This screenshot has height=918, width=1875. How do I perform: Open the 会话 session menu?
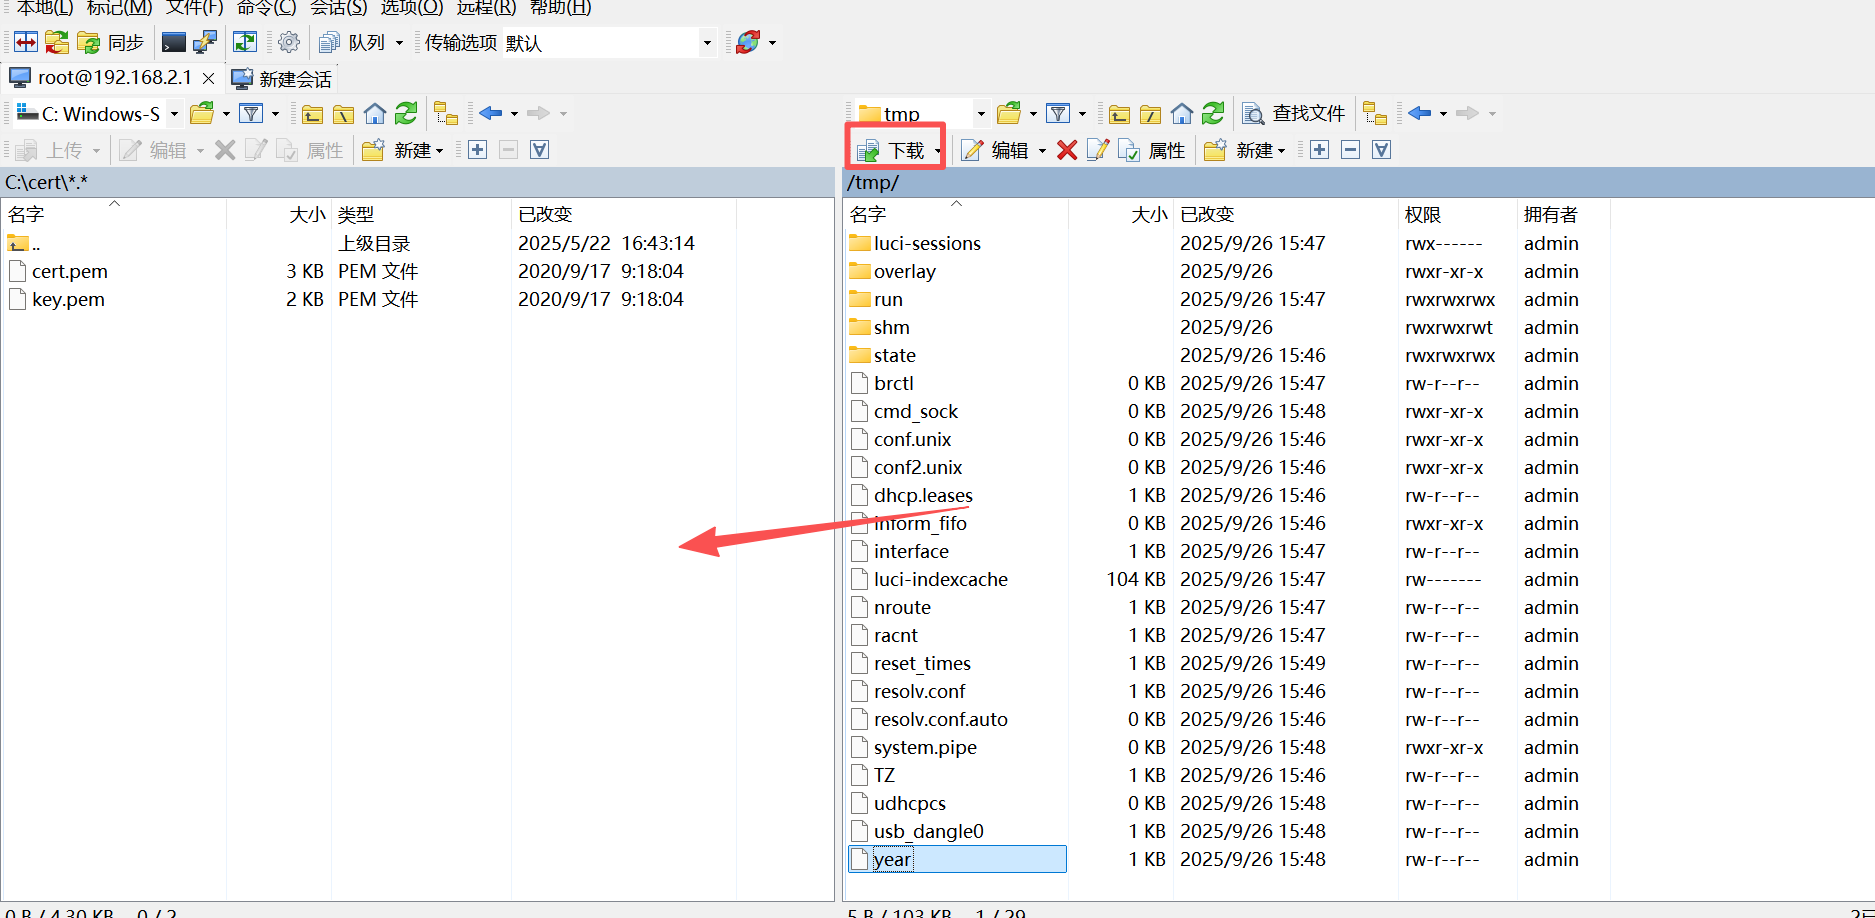(337, 8)
